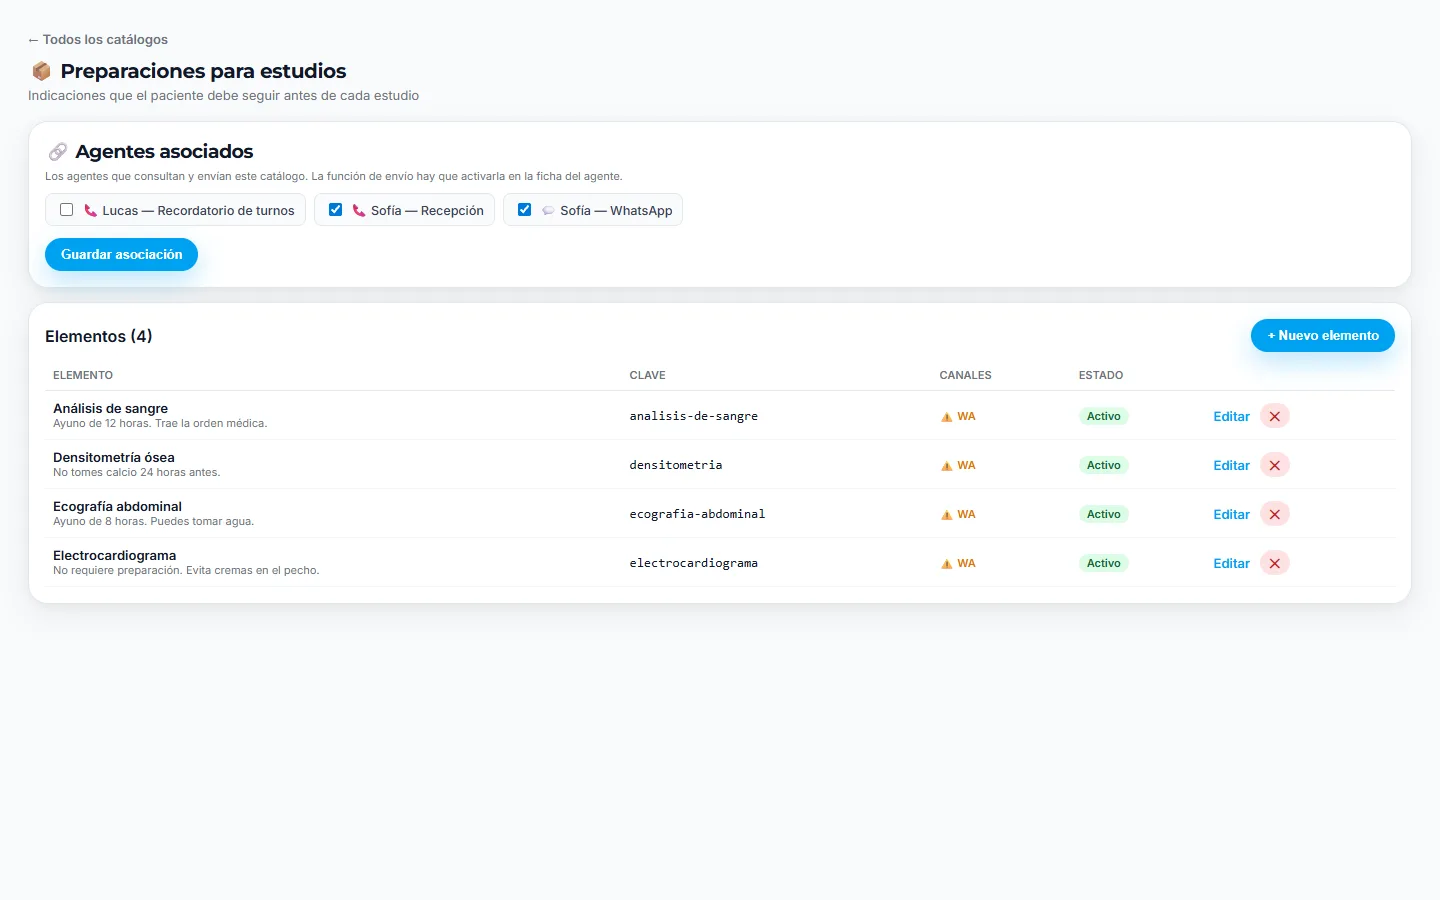Click the Elementos (4) heading
Screen dimensions: 1440x900
tap(98, 336)
